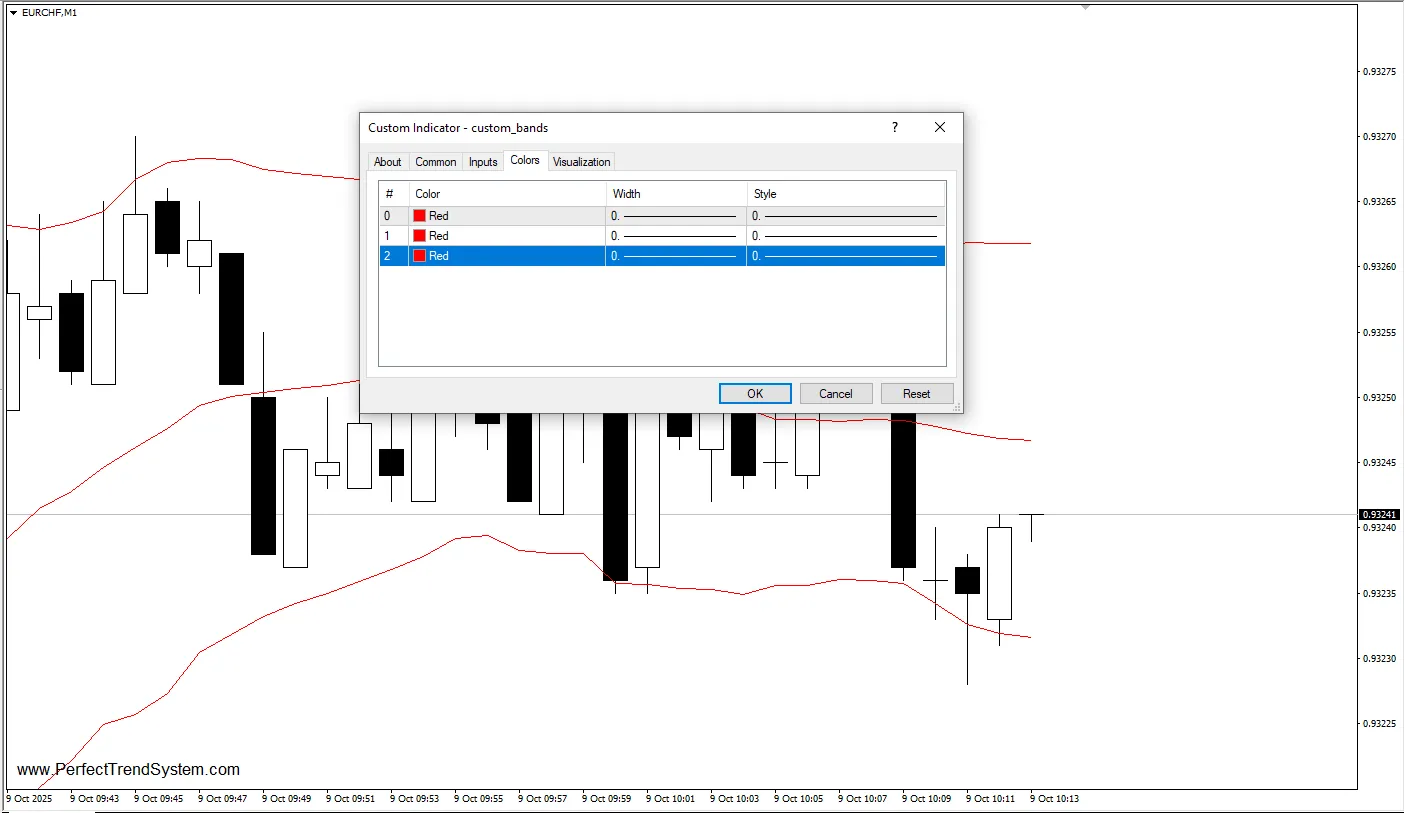Open the Common tab

tap(436, 162)
